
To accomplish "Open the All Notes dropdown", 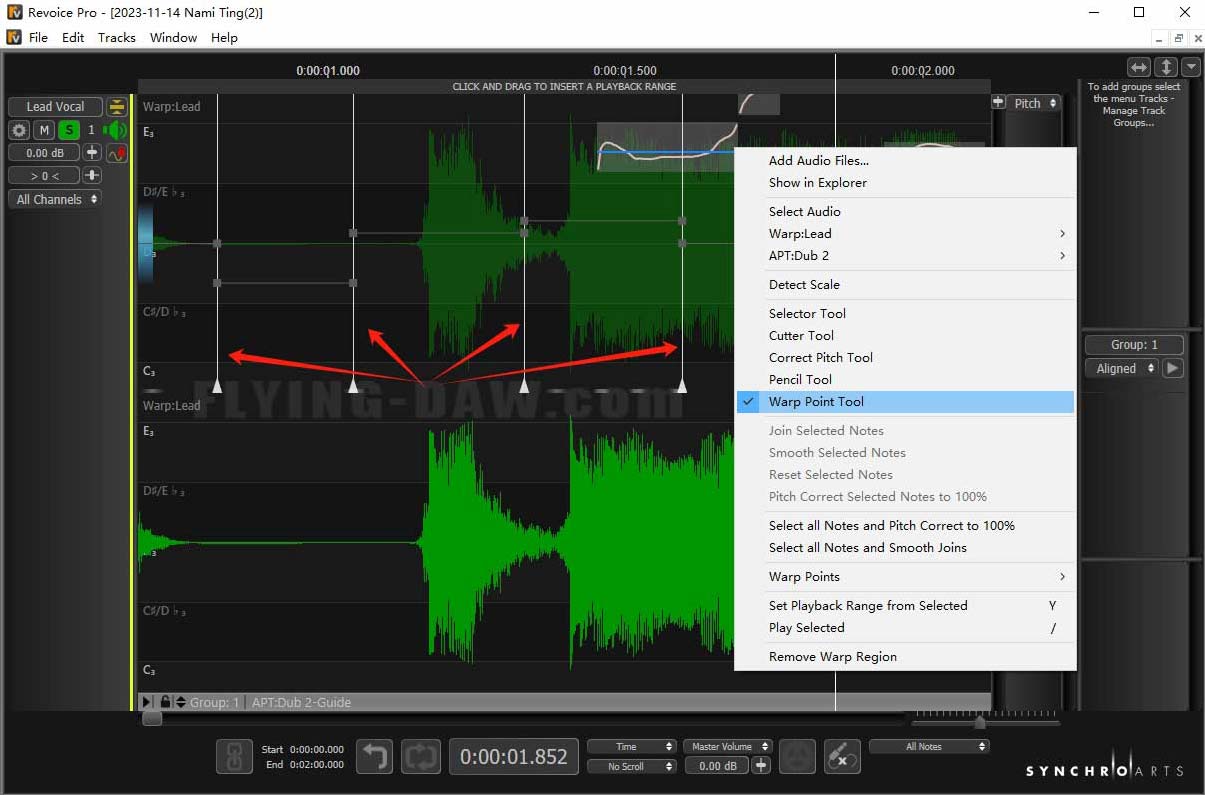I will click(929, 746).
